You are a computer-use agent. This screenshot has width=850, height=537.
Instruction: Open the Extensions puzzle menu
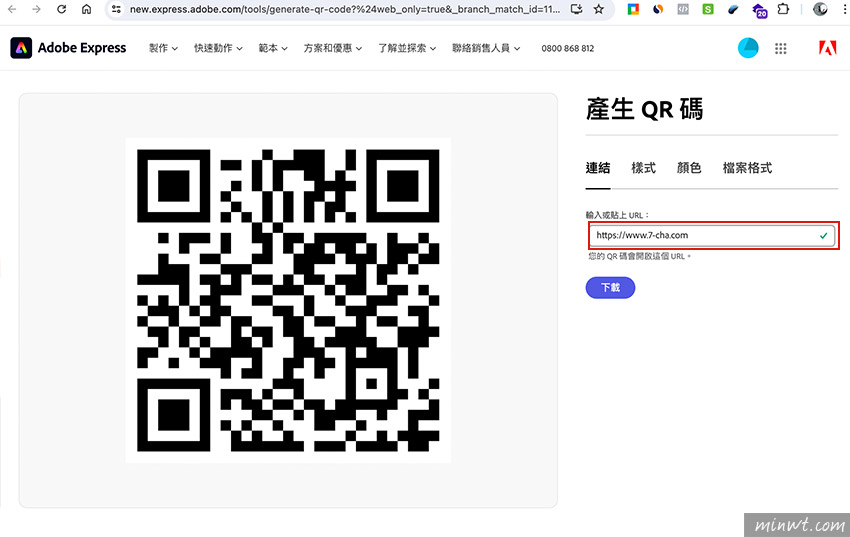tap(783, 9)
